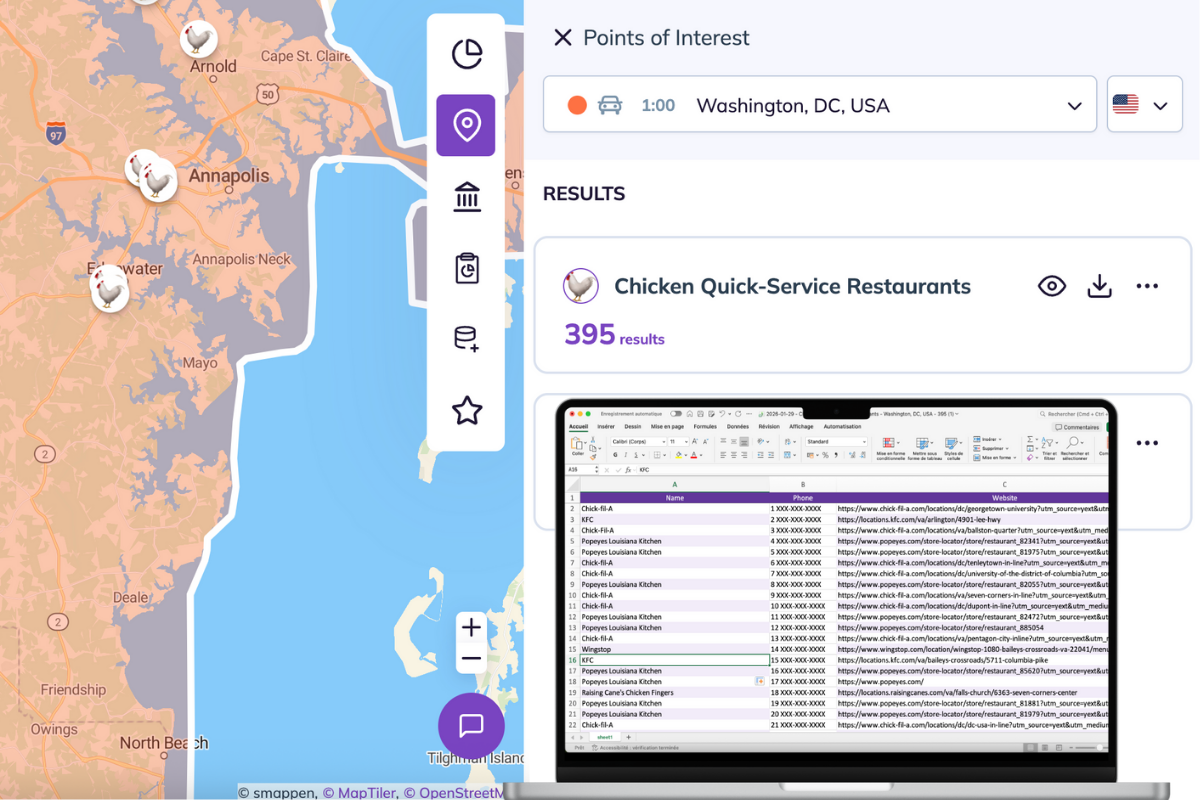Click the clipboard report icon

(x=466, y=268)
